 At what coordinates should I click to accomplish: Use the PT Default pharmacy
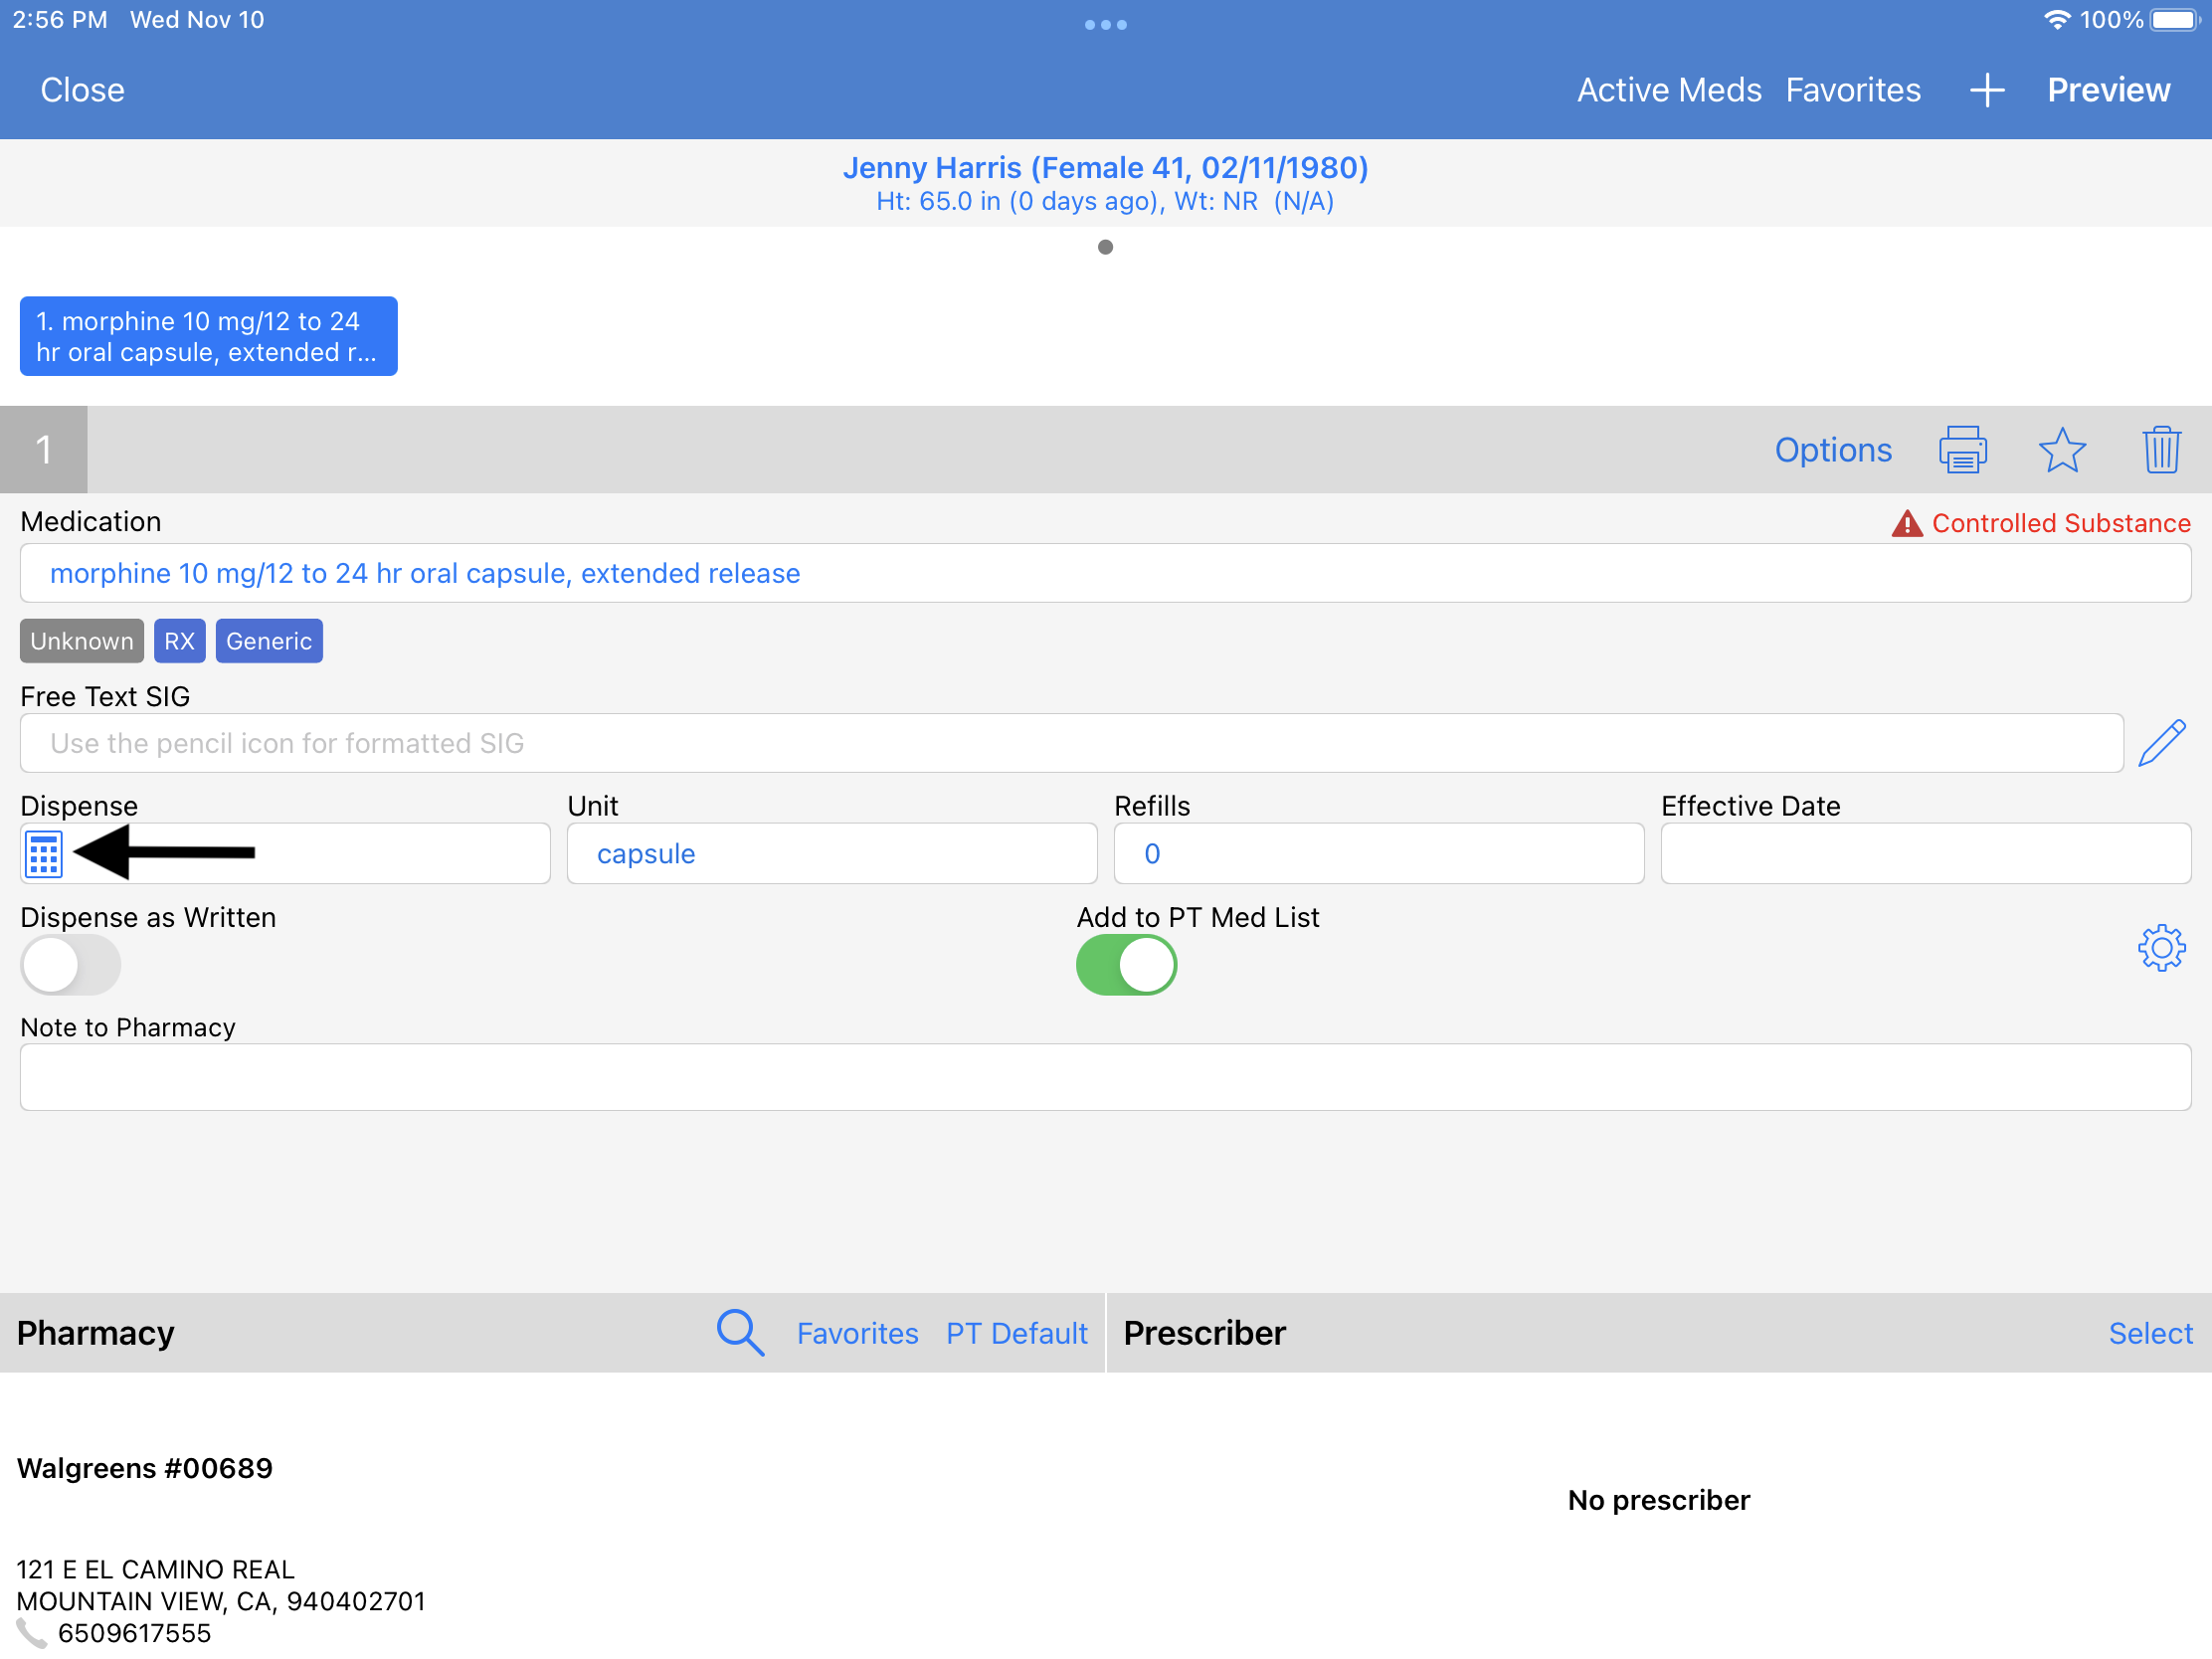[1016, 1332]
